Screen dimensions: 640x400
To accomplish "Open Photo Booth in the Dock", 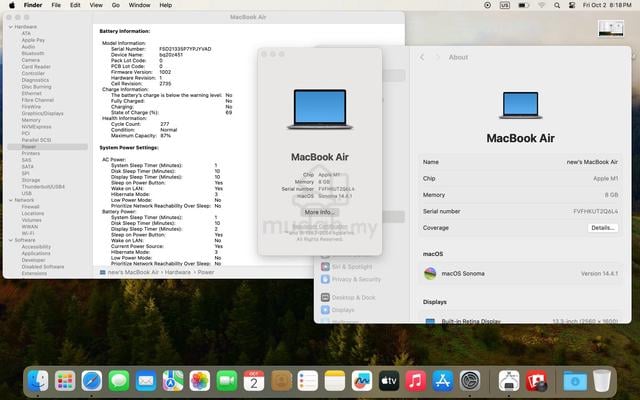I will pyautogui.click(x=536, y=381).
